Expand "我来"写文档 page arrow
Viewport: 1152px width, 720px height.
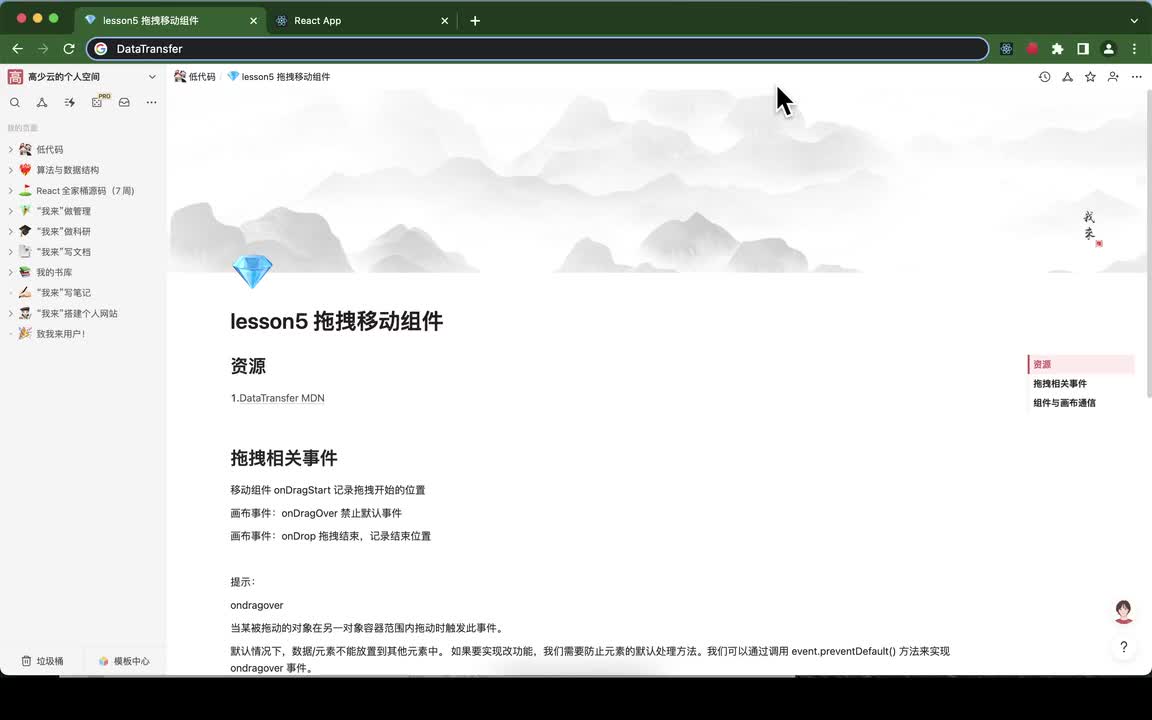click(10, 252)
